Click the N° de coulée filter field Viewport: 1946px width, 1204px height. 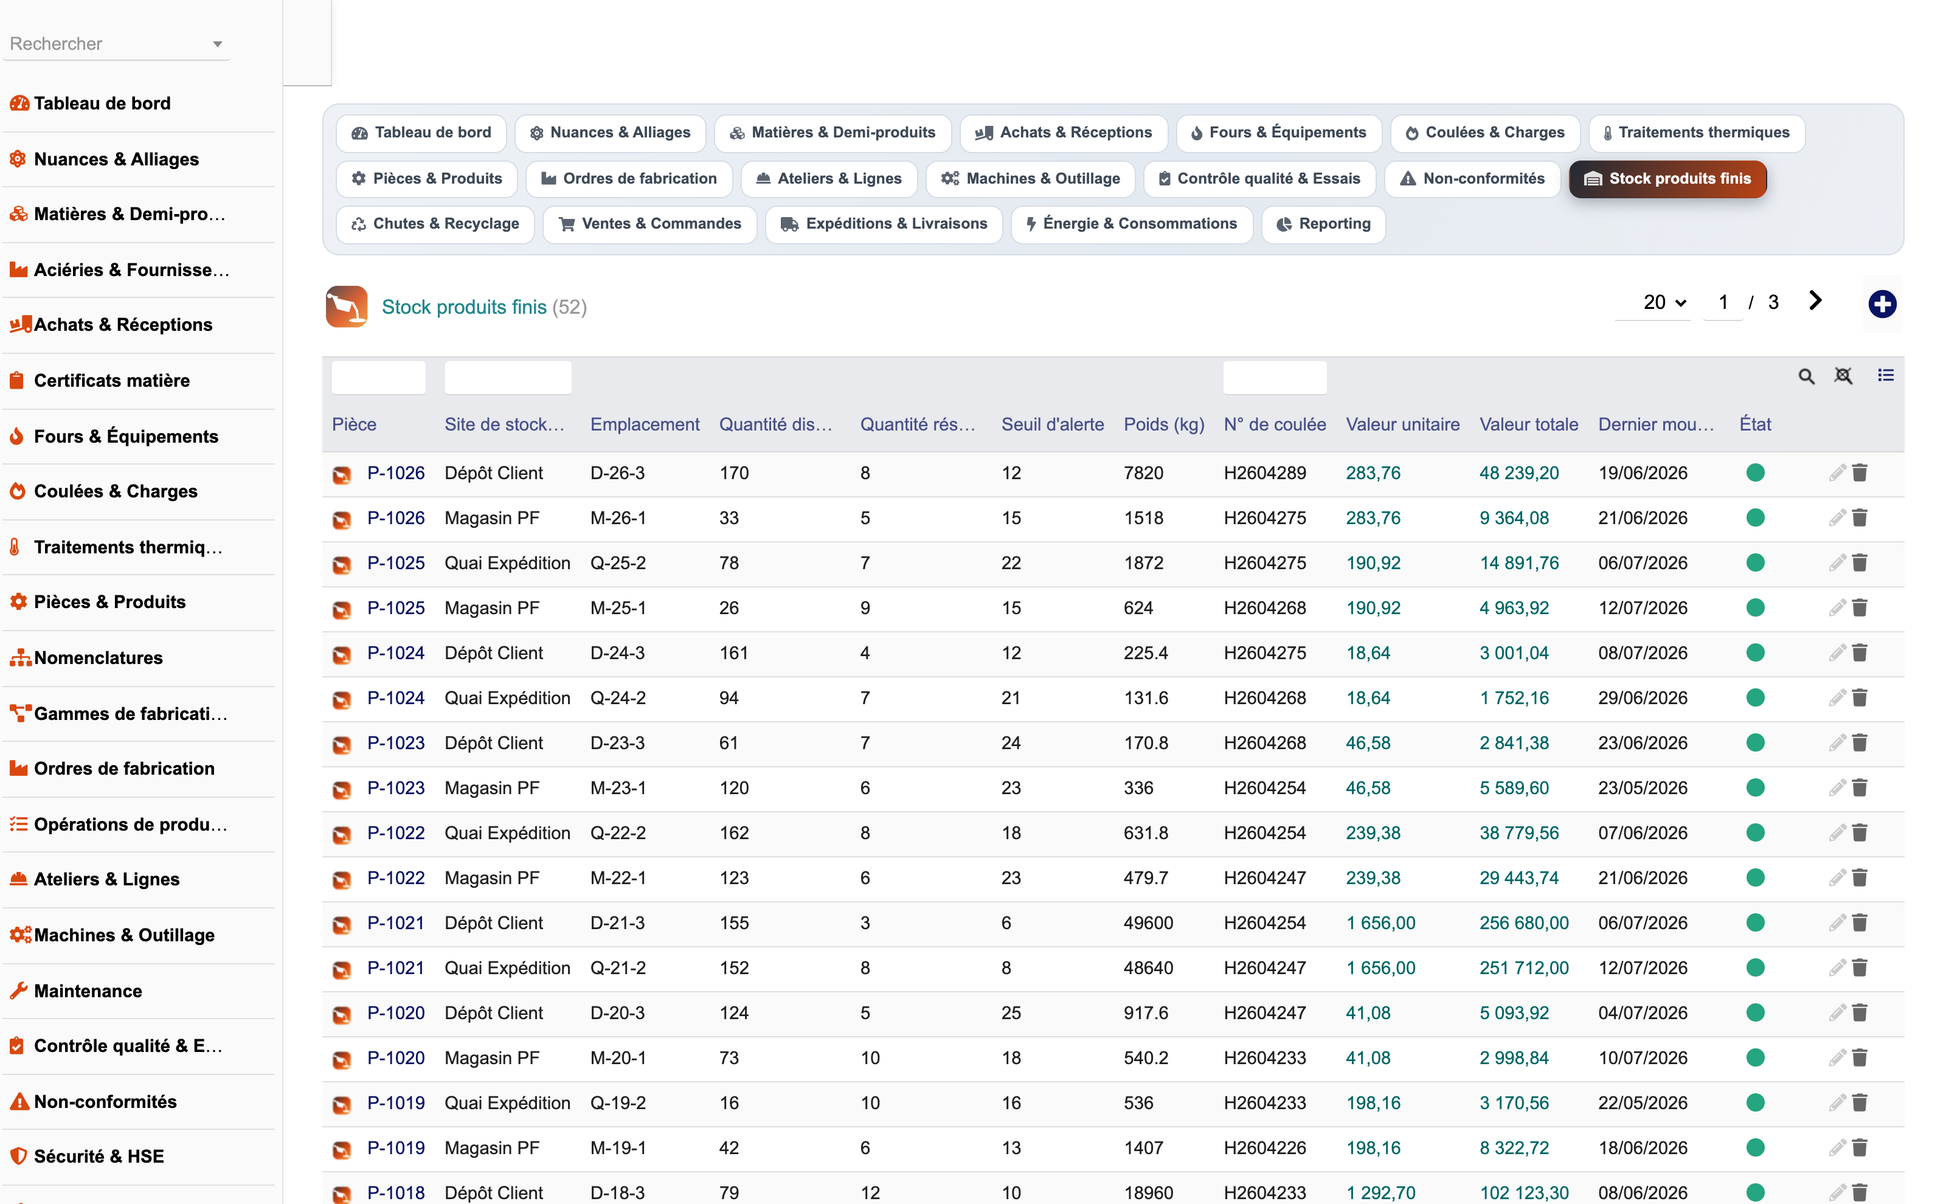click(x=1275, y=377)
